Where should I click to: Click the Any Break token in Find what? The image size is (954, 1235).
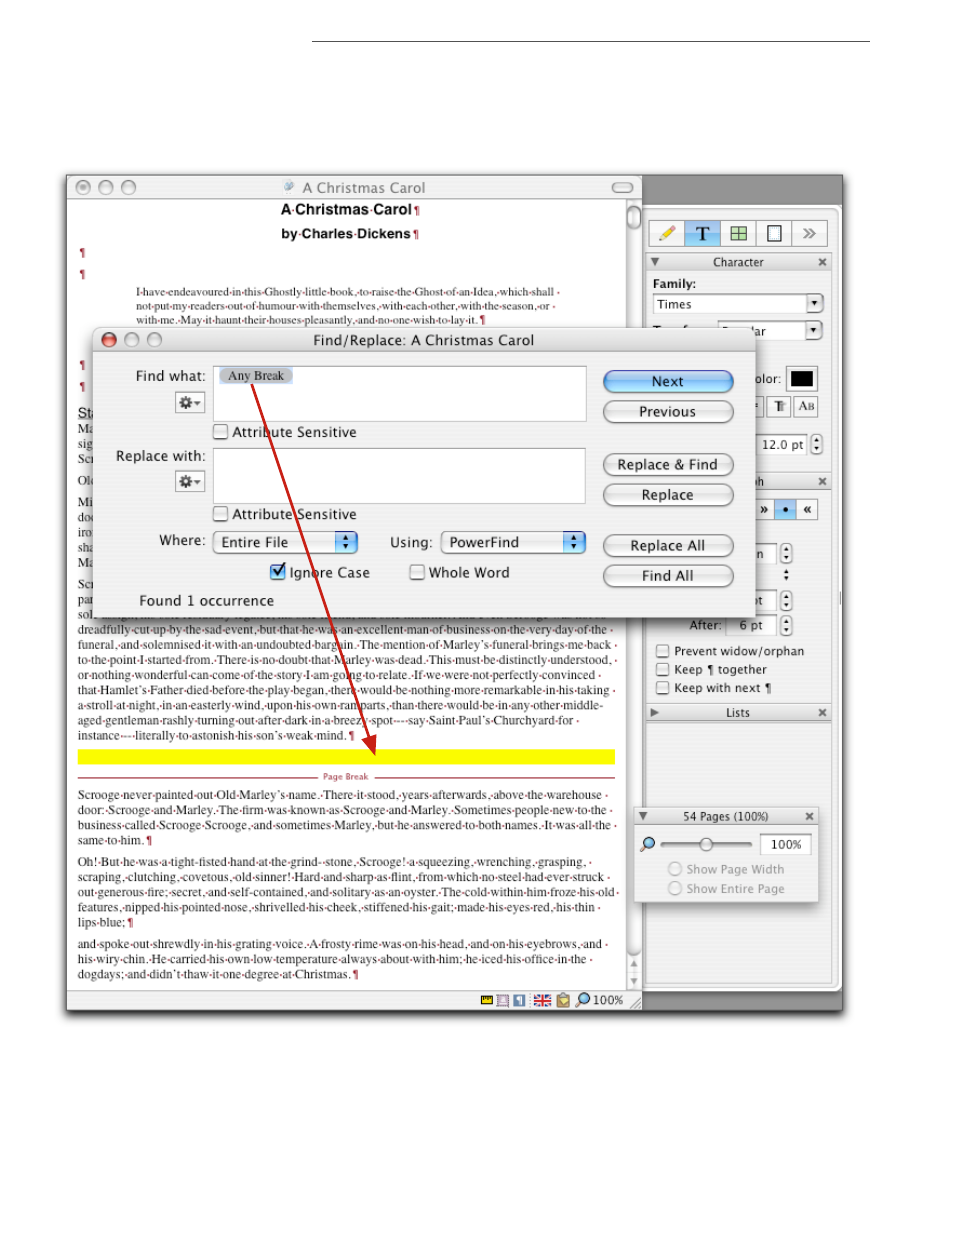coord(256,376)
